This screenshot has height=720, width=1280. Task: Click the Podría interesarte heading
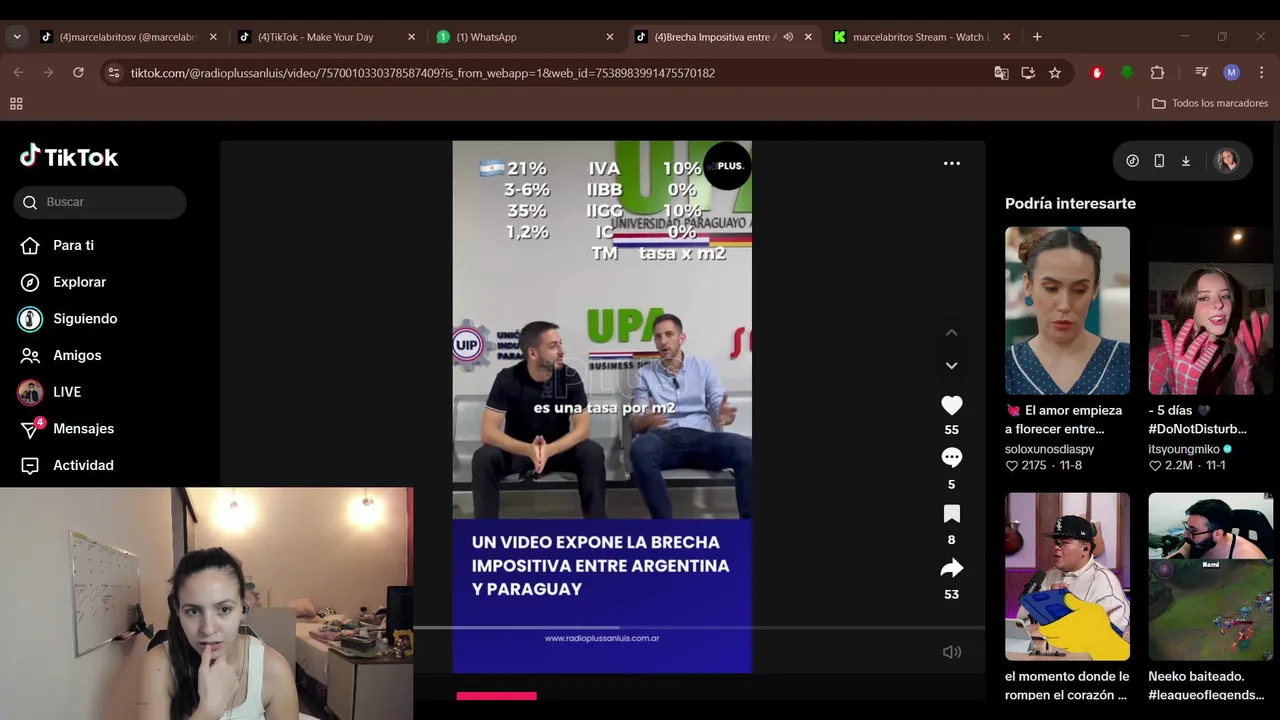pyautogui.click(x=1070, y=203)
